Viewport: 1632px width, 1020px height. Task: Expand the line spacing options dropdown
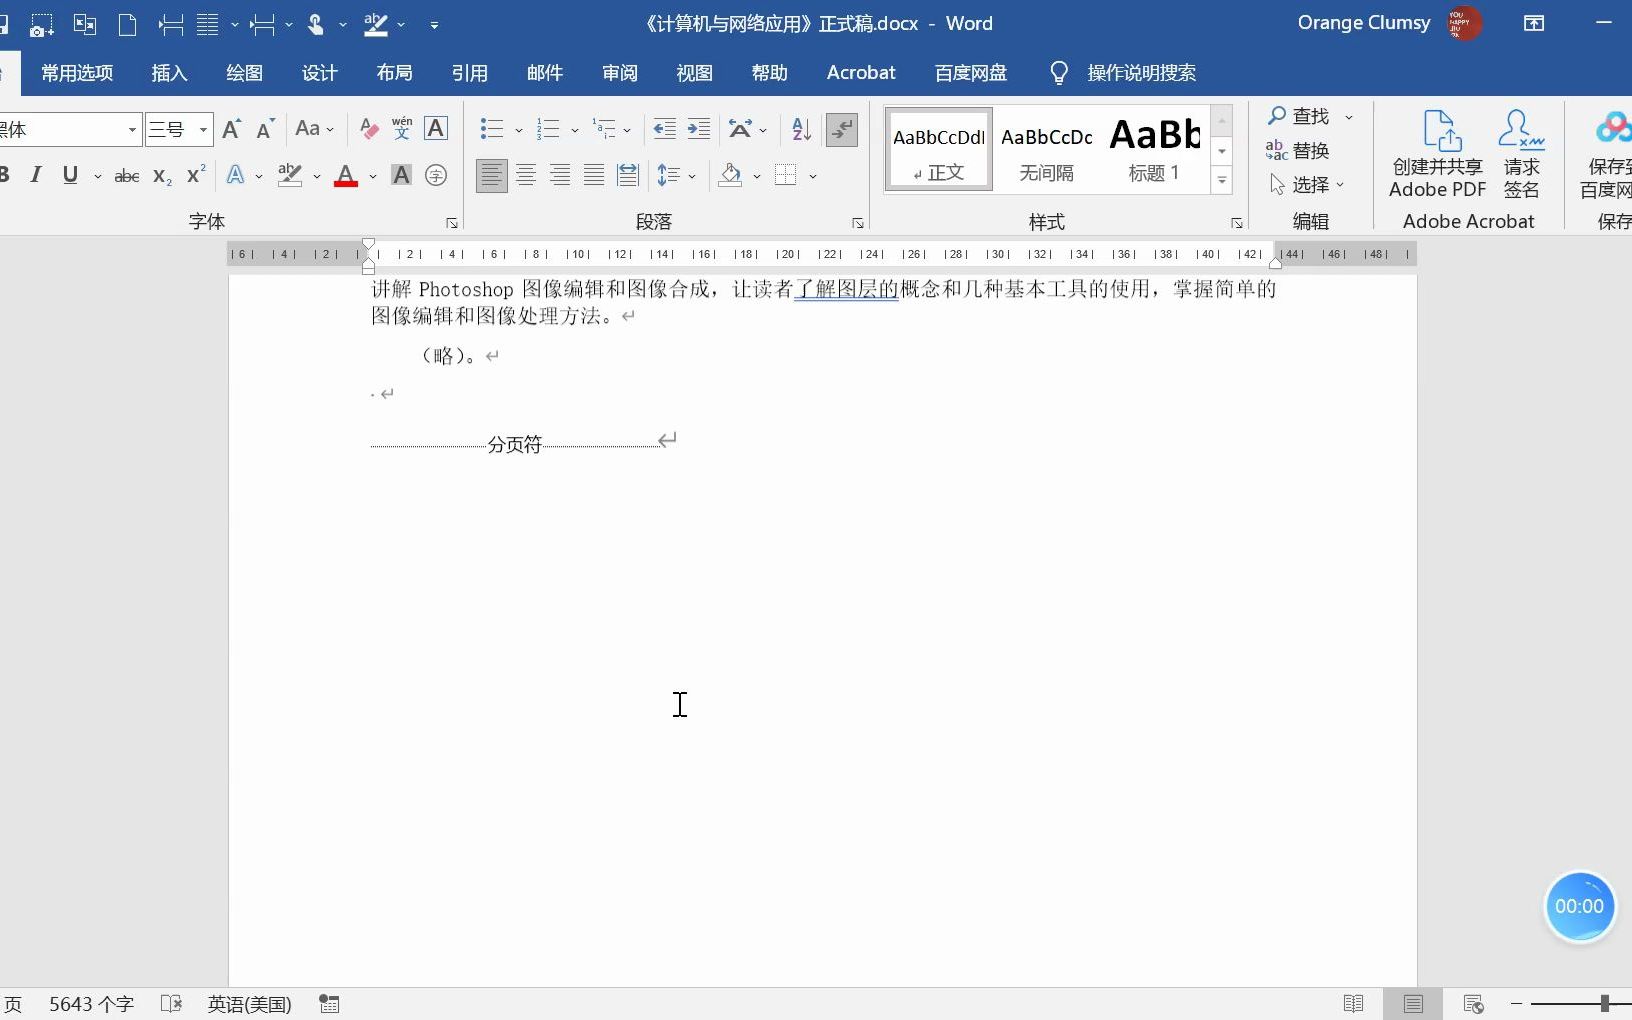[x=694, y=175]
